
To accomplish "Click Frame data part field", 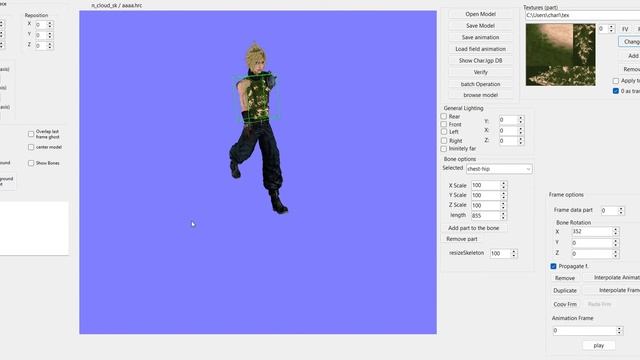I will click(609, 211).
